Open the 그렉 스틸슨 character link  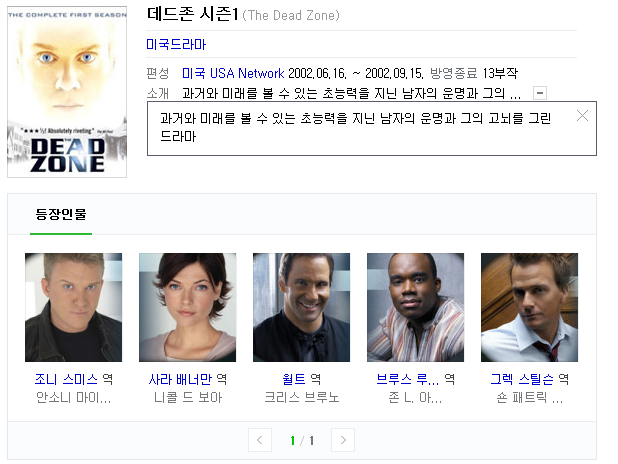(522, 379)
